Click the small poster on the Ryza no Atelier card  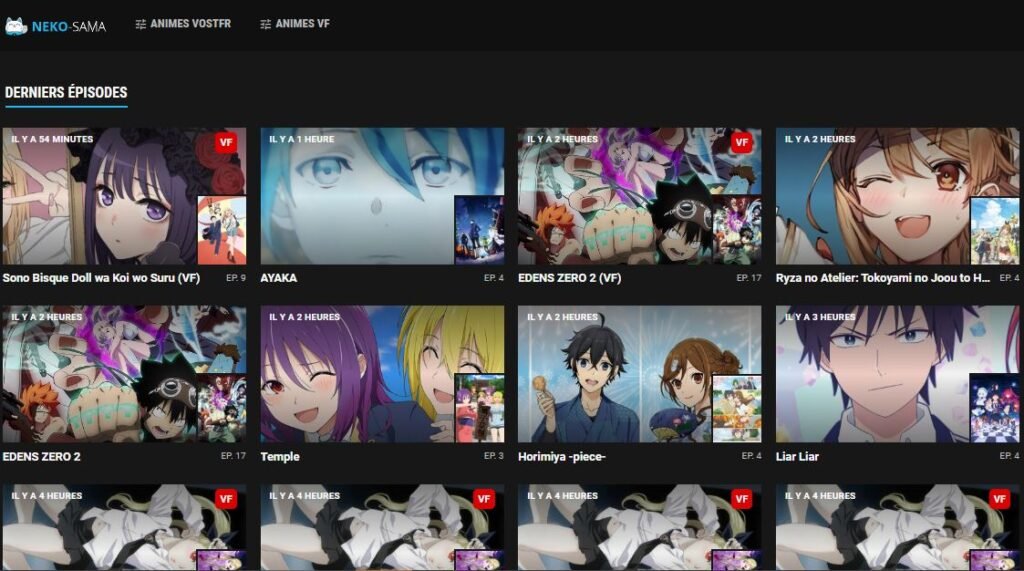point(995,230)
